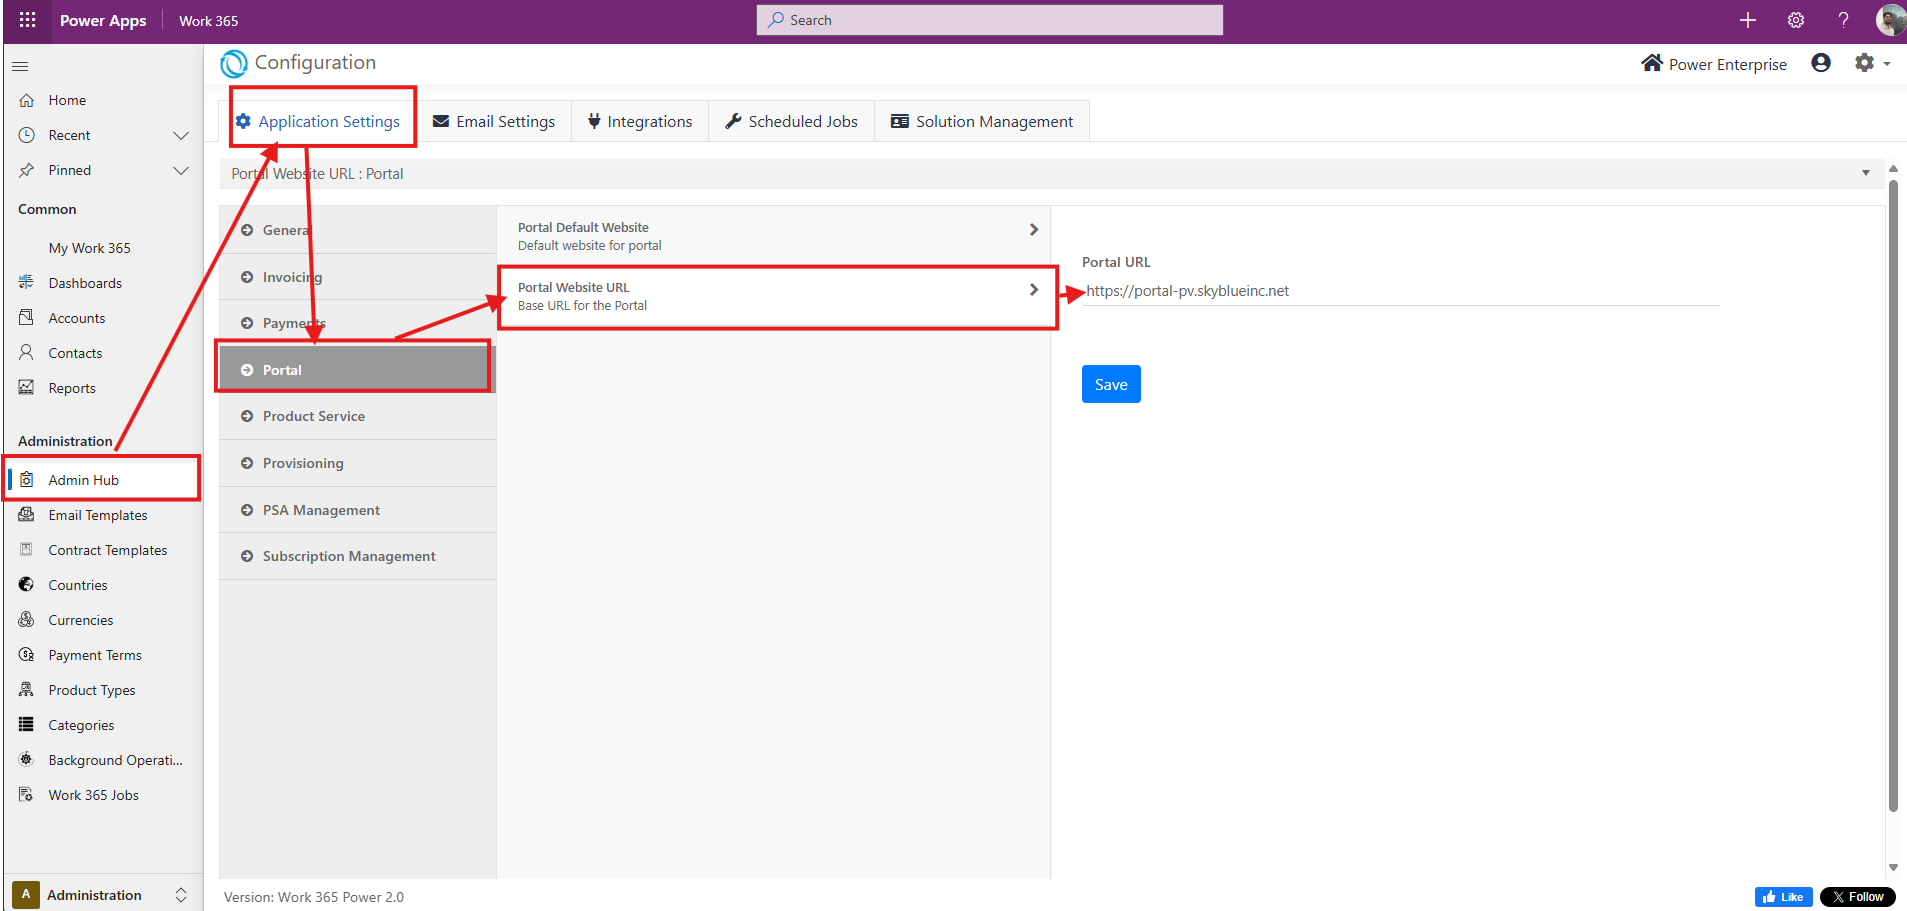Expand the Recent section chevron
The height and width of the screenshot is (911, 1907).
[181, 135]
